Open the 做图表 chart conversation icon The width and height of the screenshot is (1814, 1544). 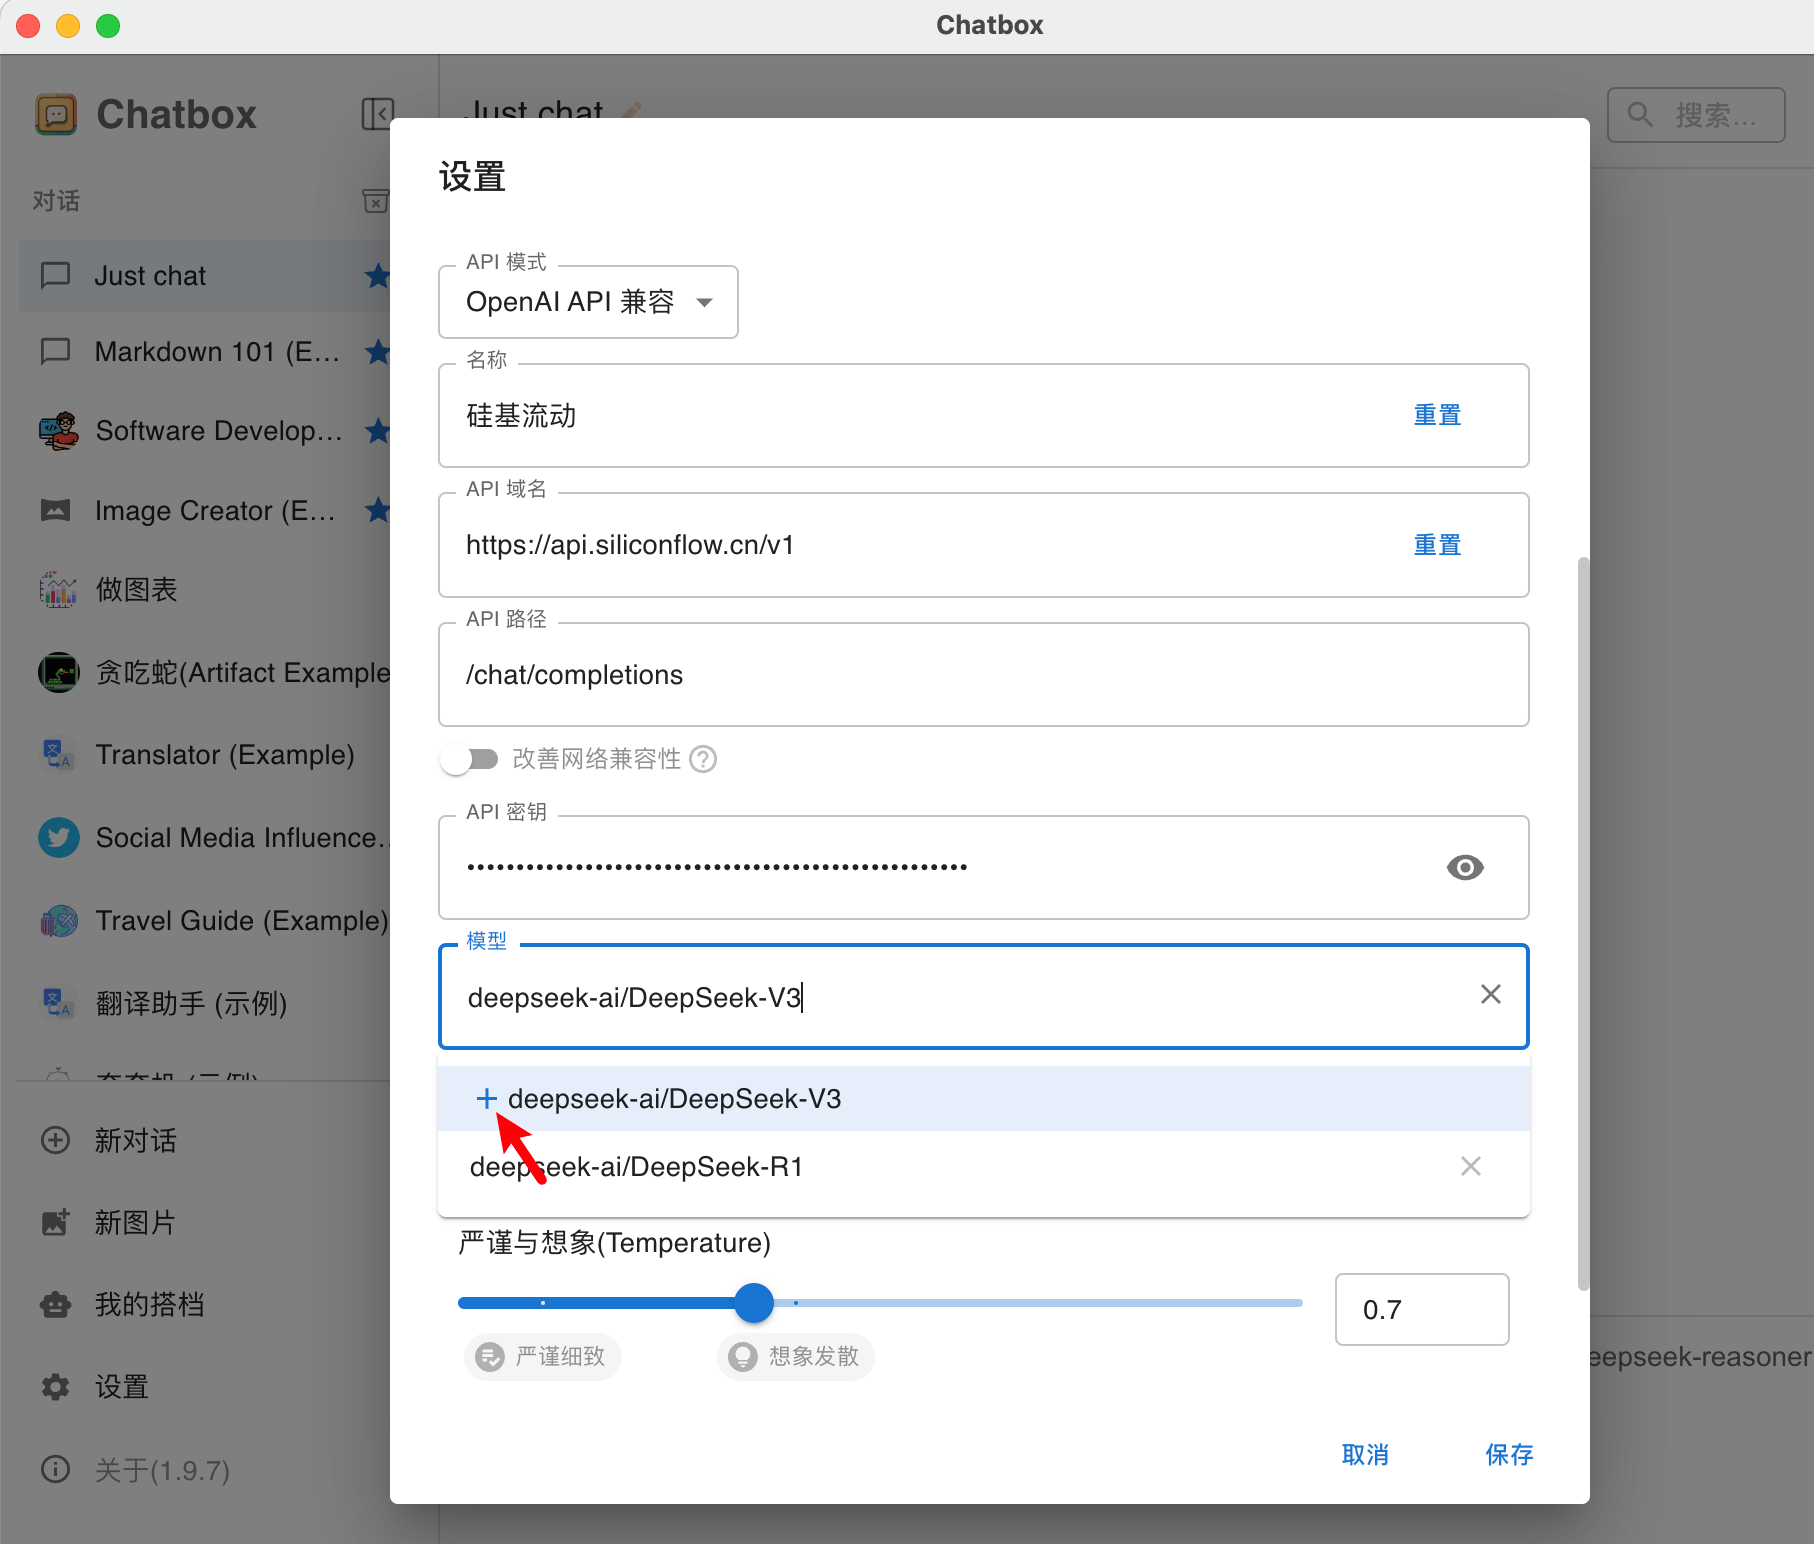tap(57, 590)
